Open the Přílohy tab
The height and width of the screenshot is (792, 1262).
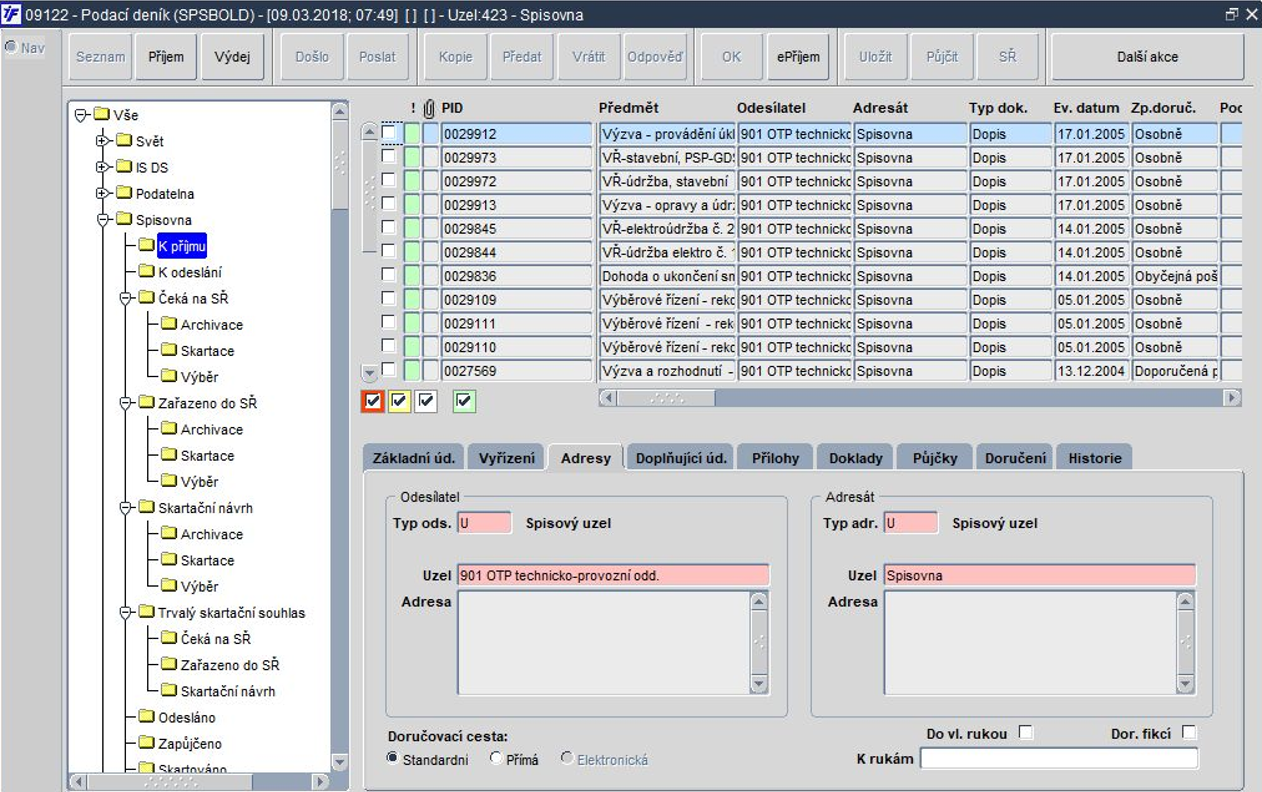point(775,458)
